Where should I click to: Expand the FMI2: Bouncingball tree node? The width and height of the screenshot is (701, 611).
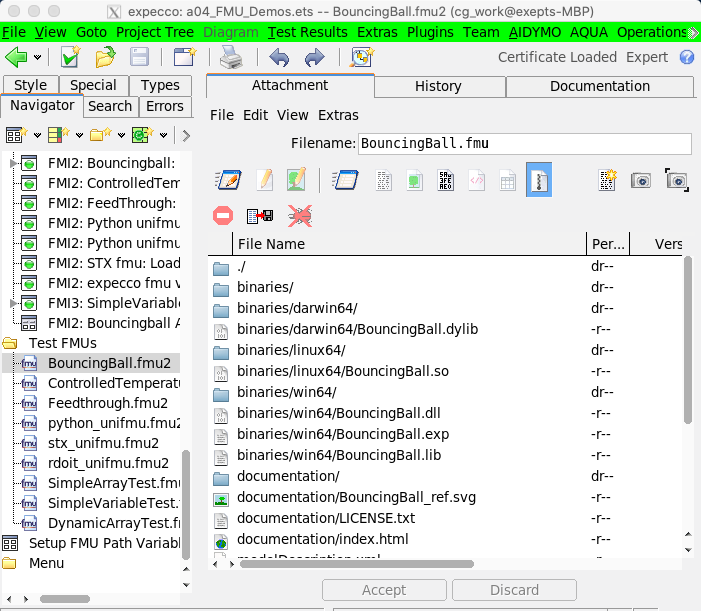[x=13, y=163]
